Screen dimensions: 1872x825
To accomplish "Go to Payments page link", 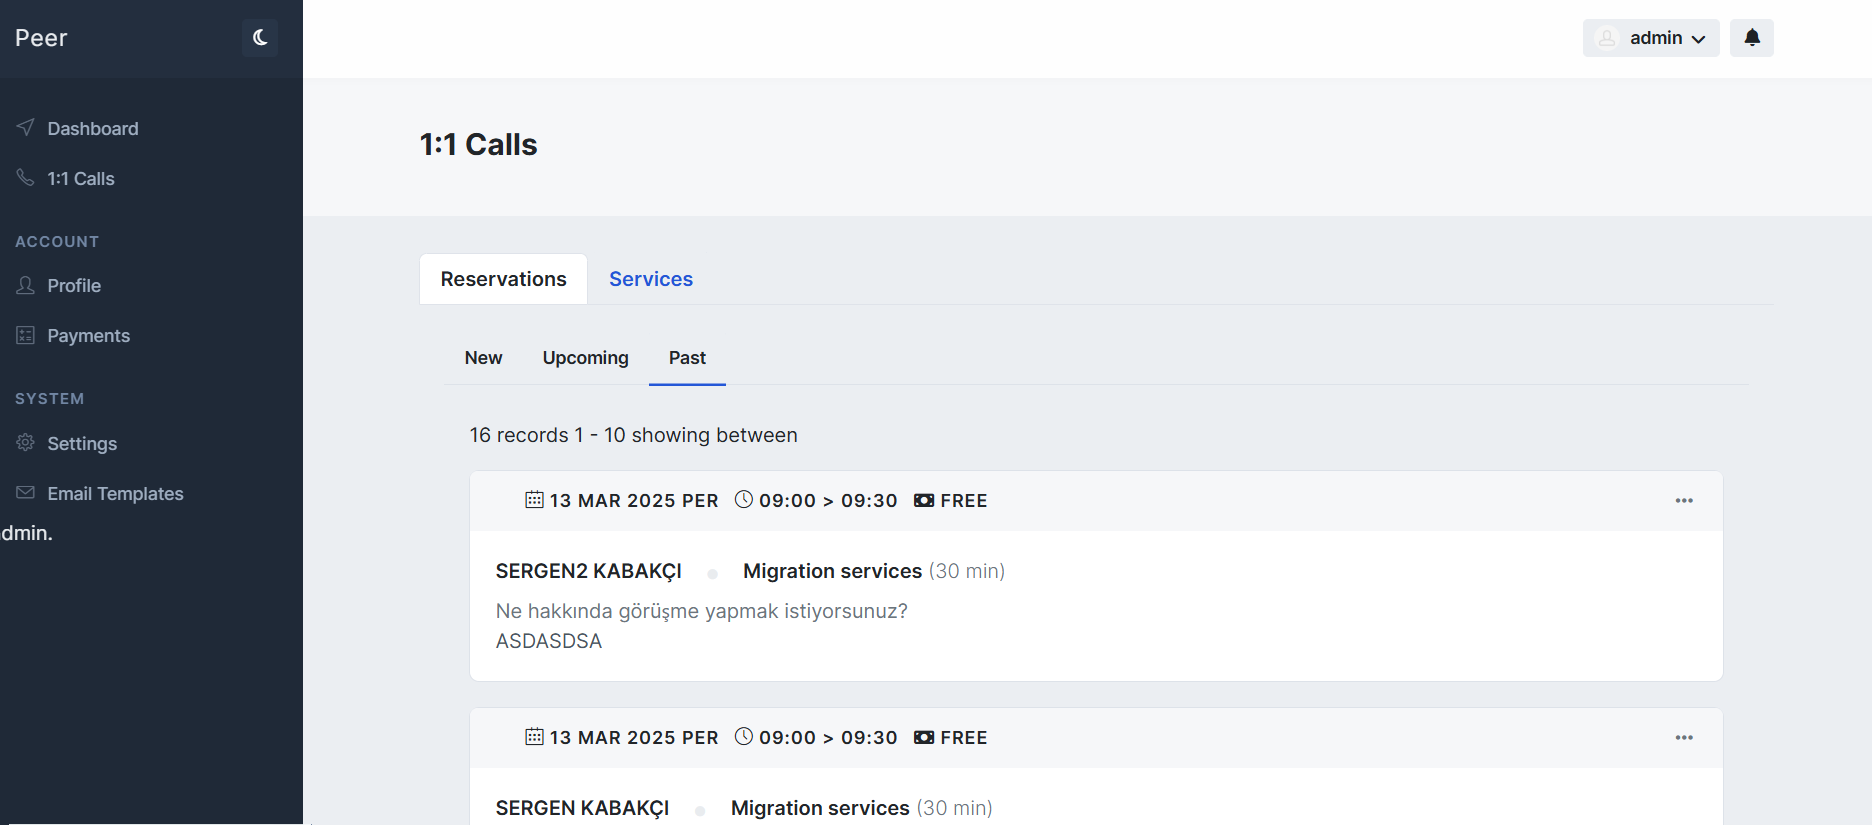I will (88, 336).
